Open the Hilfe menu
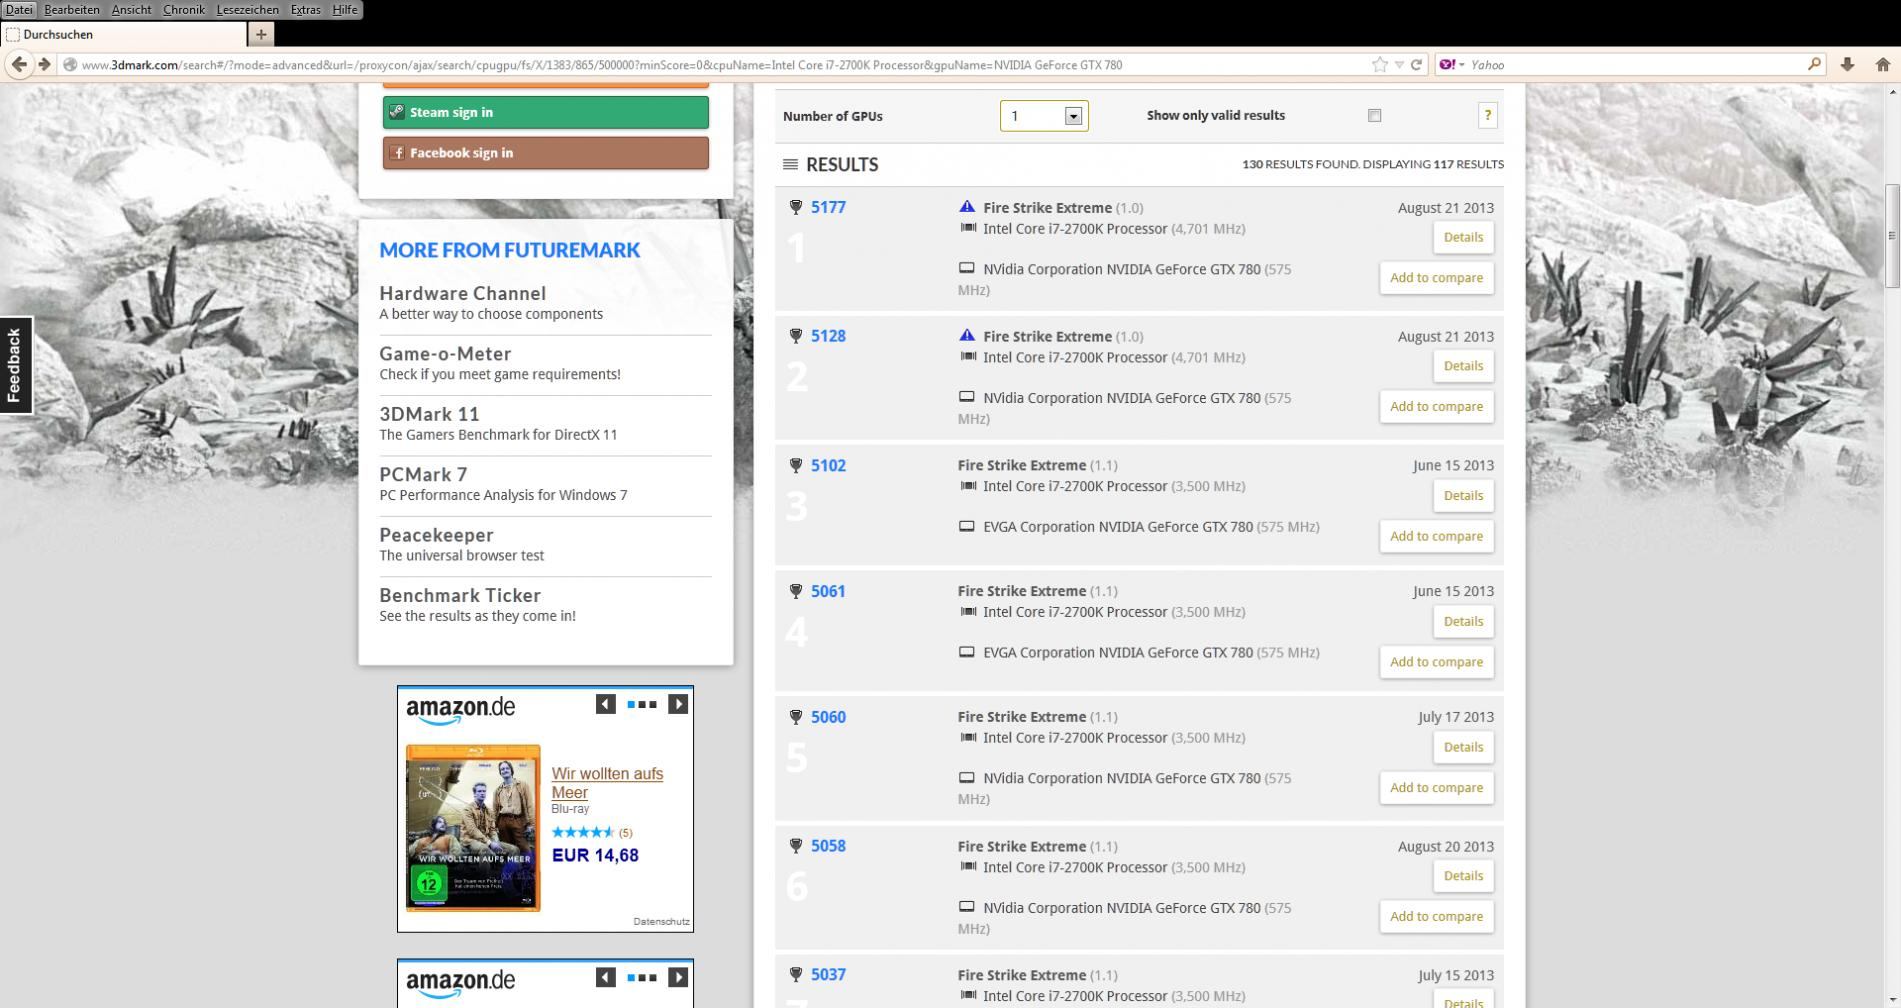 click(345, 10)
